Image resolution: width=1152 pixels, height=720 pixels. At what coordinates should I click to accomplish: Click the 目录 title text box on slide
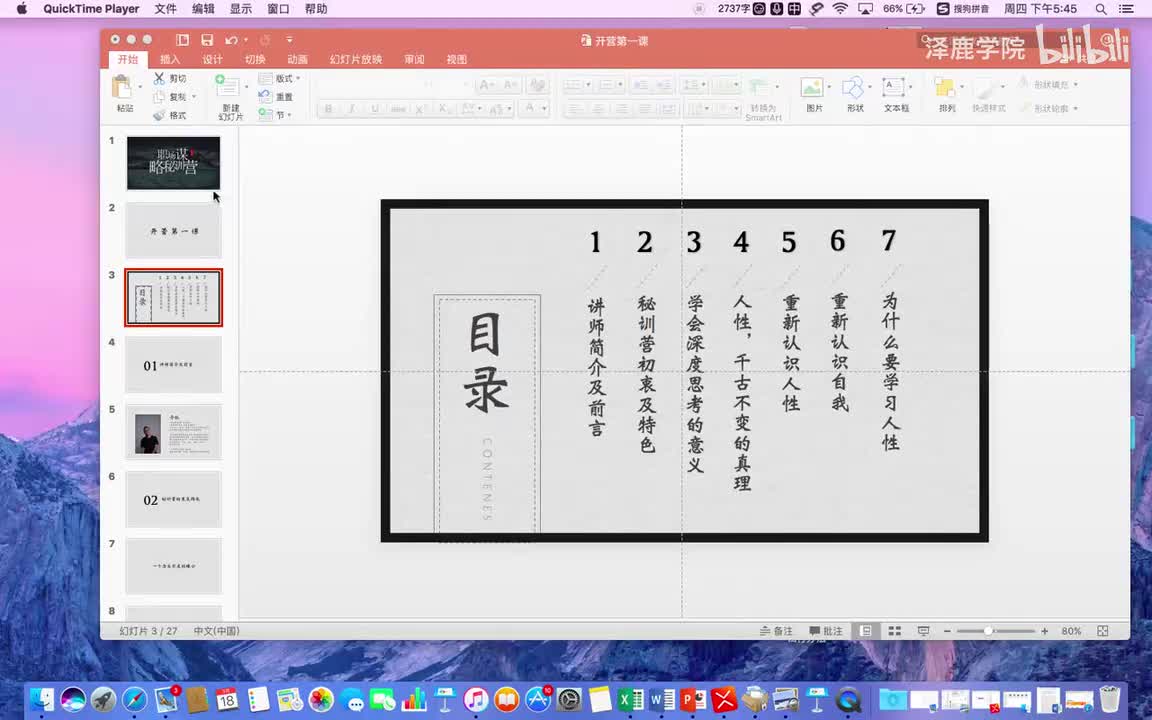click(487, 362)
